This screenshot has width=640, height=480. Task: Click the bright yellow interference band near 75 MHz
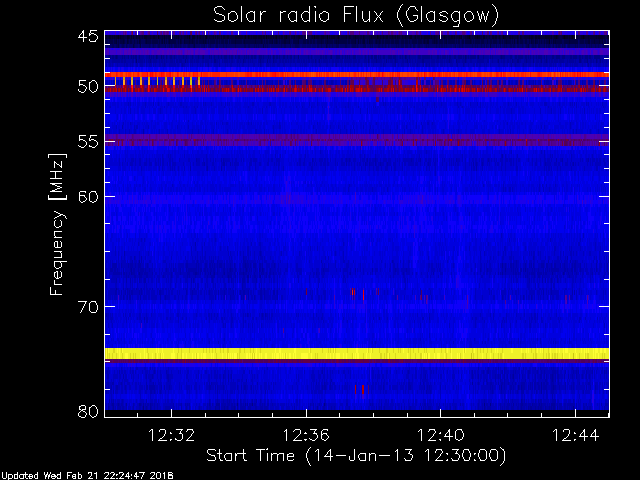point(357,353)
